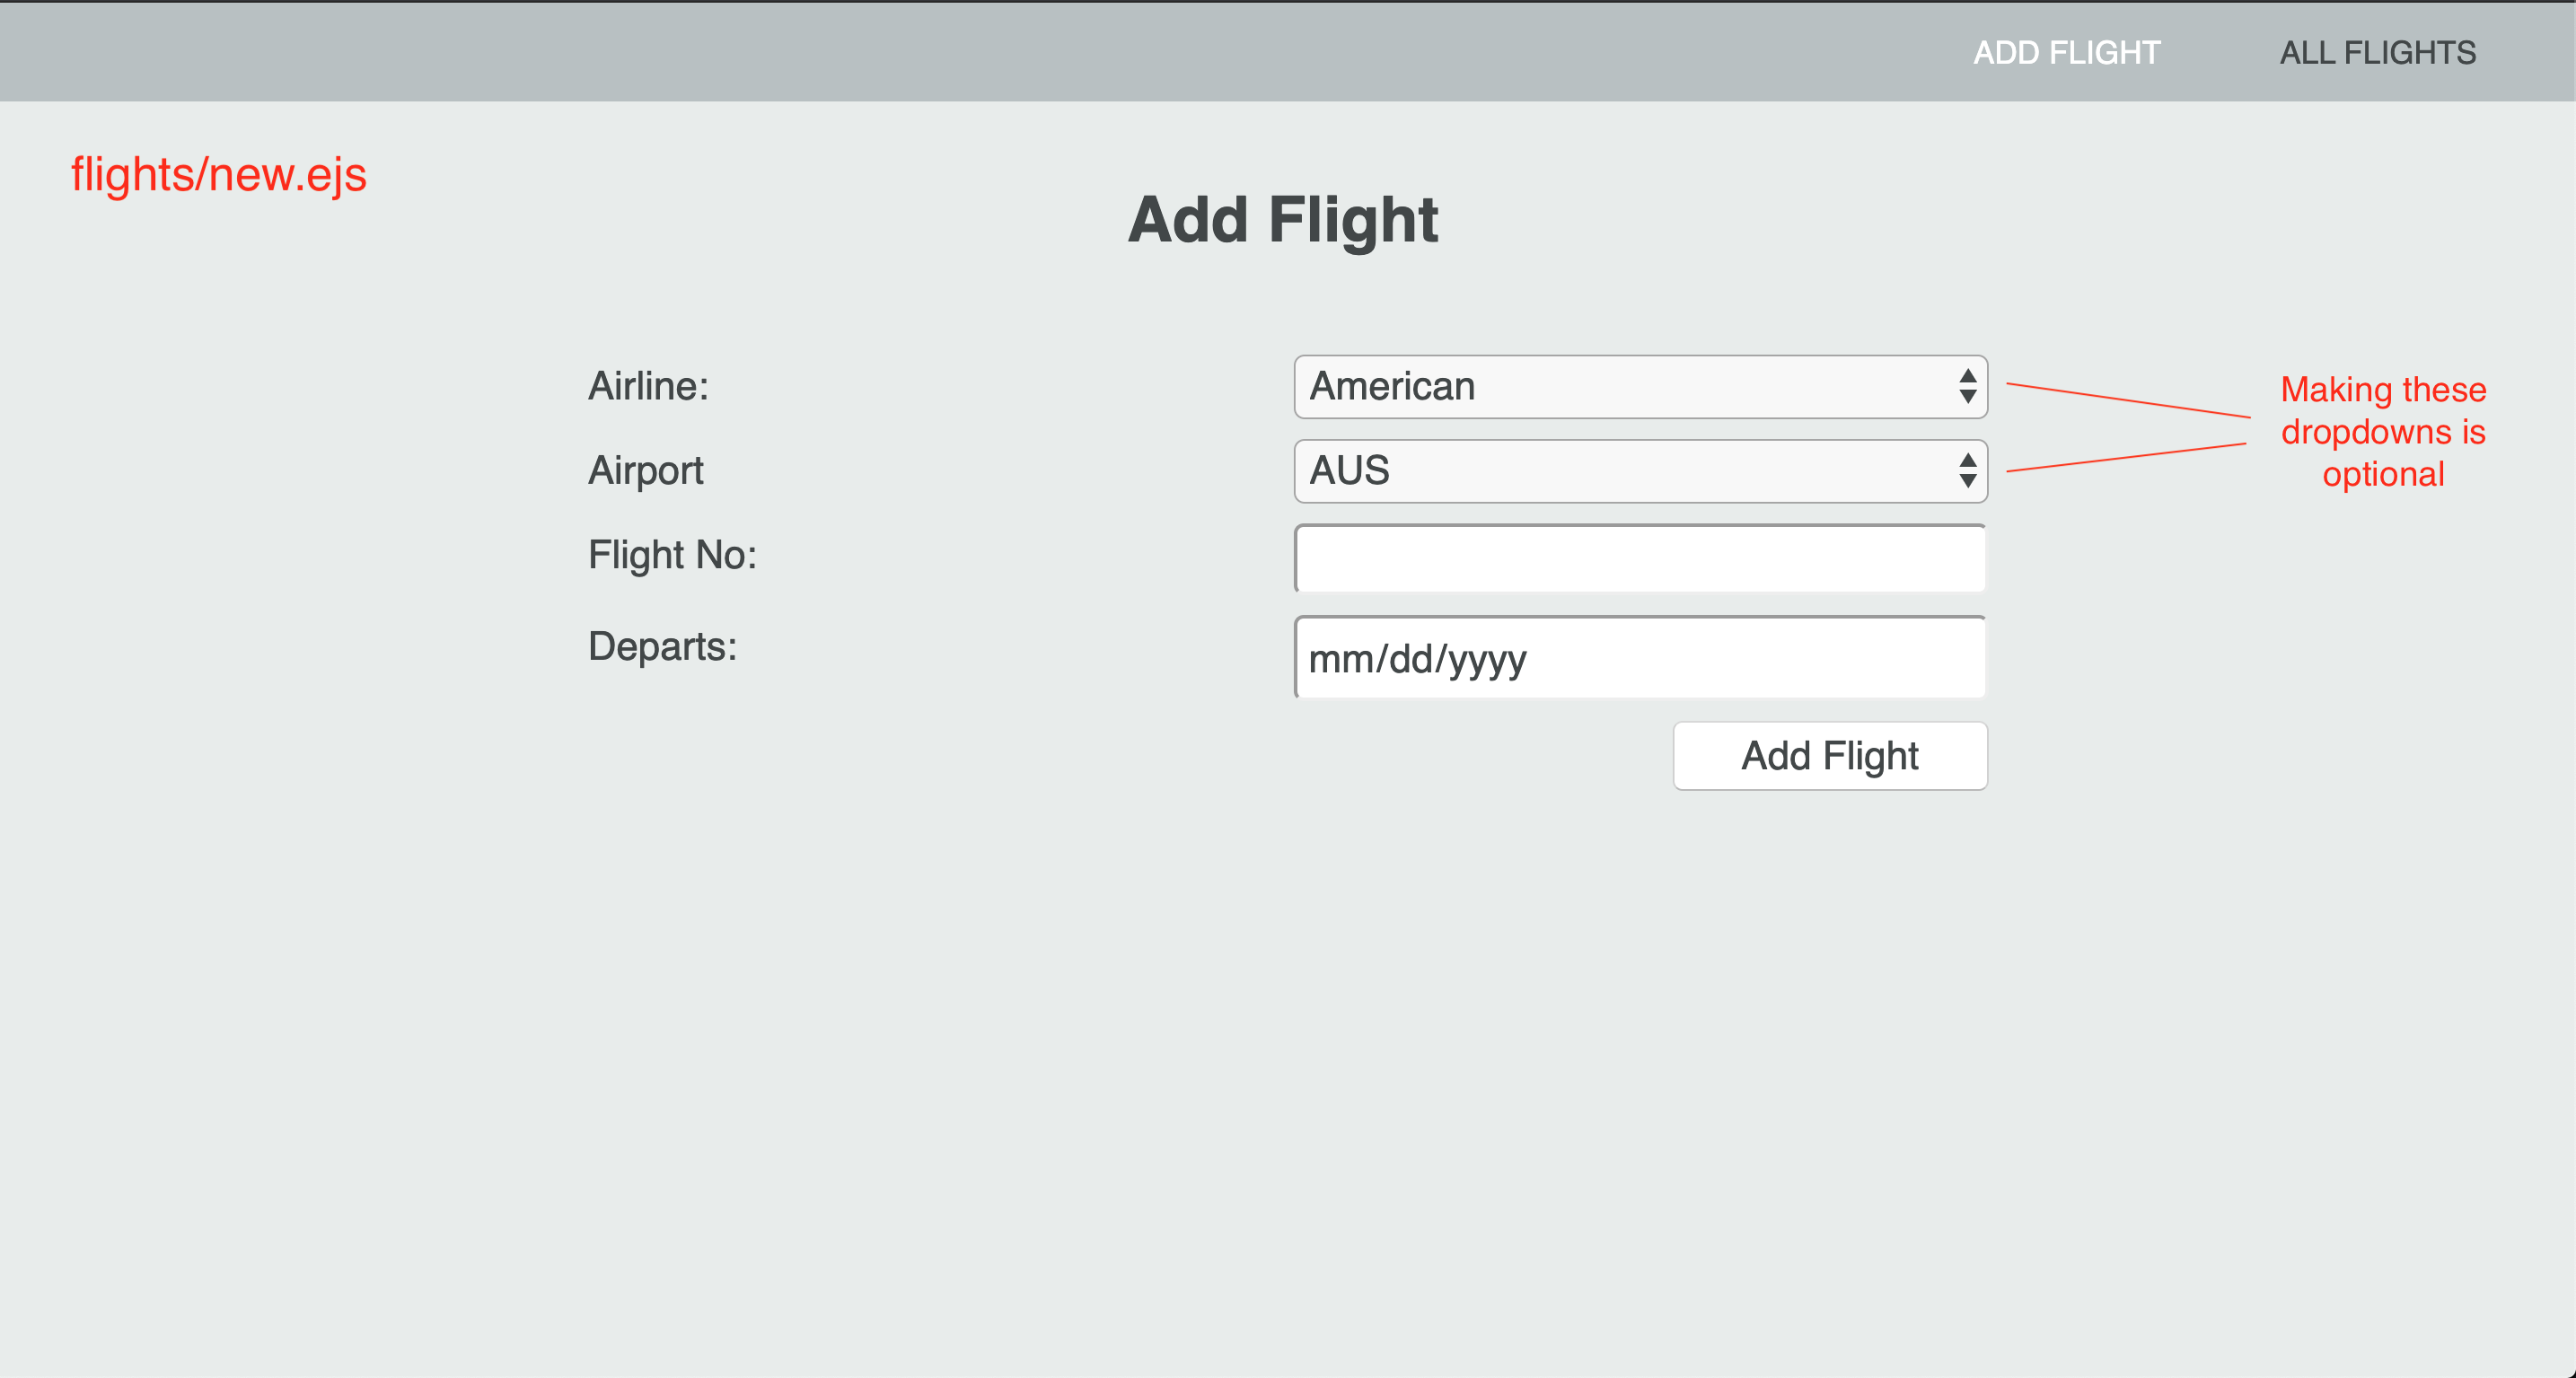The width and height of the screenshot is (2576, 1378).
Task: Click the "Airline:" form label
Action: click(x=648, y=387)
